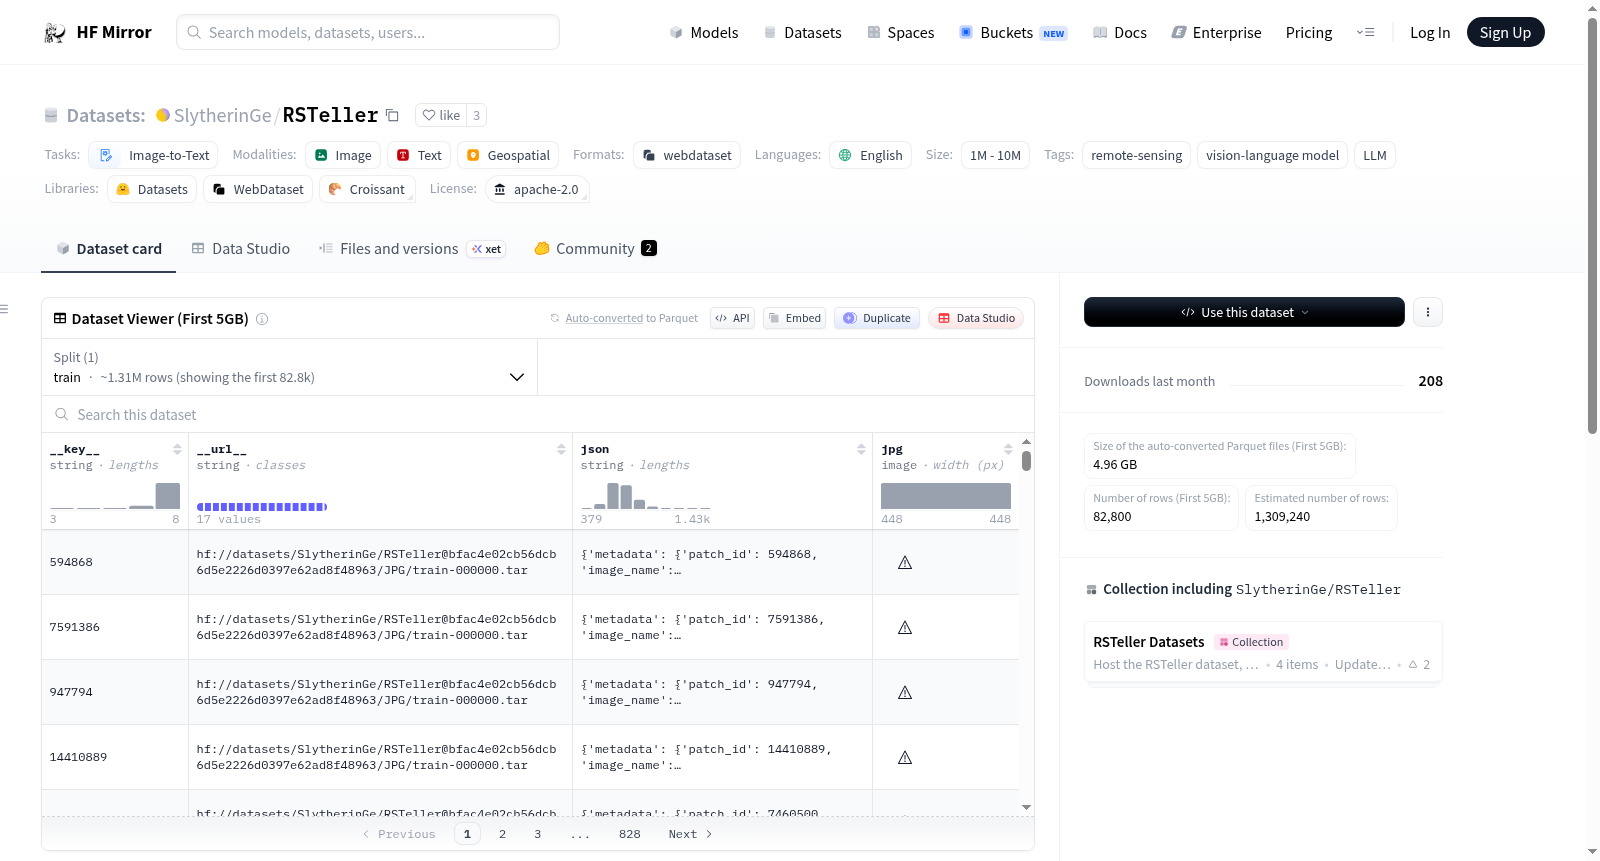Select the Geospatial modality tag
1600x861 pixels.
[x=508, y=155]
